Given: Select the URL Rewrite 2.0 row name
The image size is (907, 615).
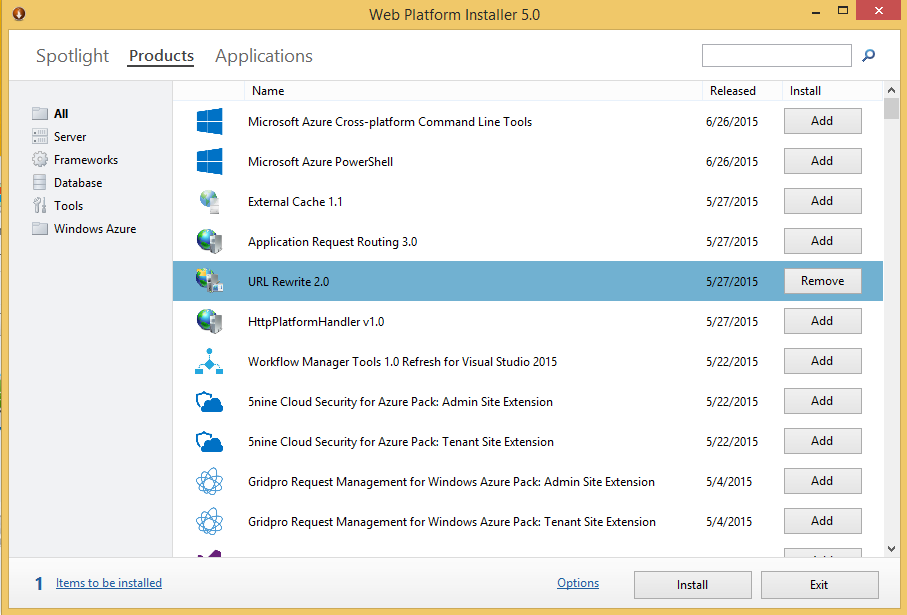Looking at the screenshot, I should coord(289,282).
